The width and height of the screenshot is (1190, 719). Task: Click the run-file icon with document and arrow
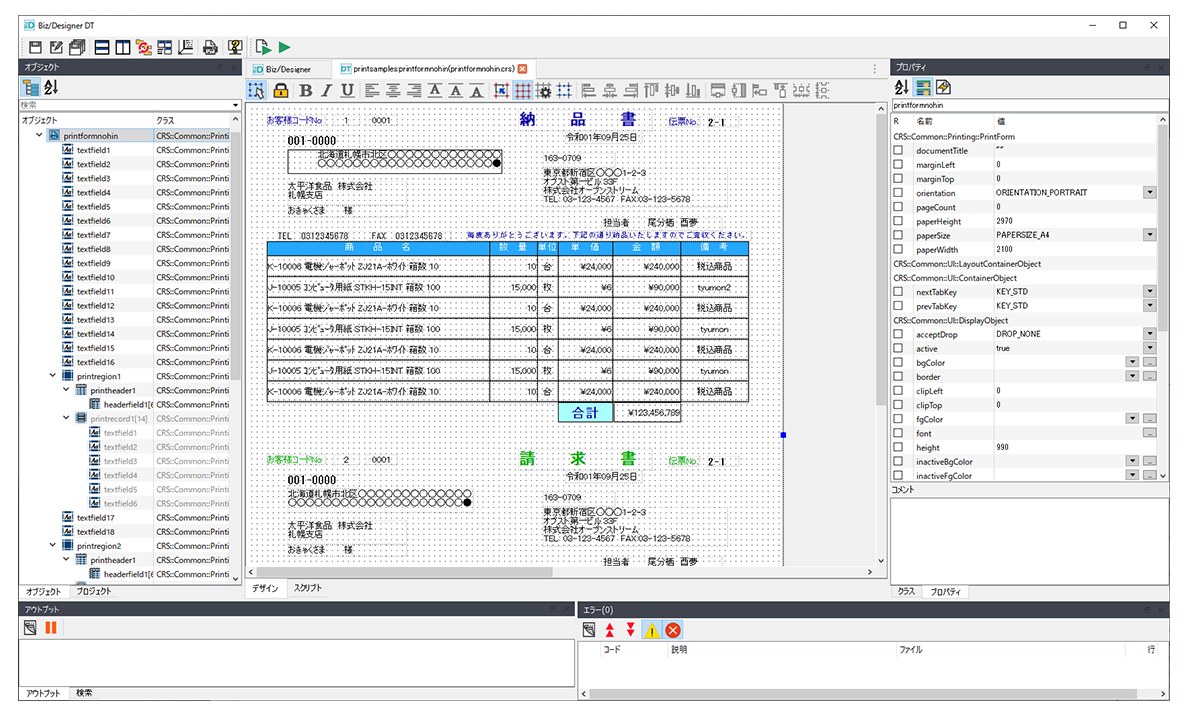coord(263,47)
